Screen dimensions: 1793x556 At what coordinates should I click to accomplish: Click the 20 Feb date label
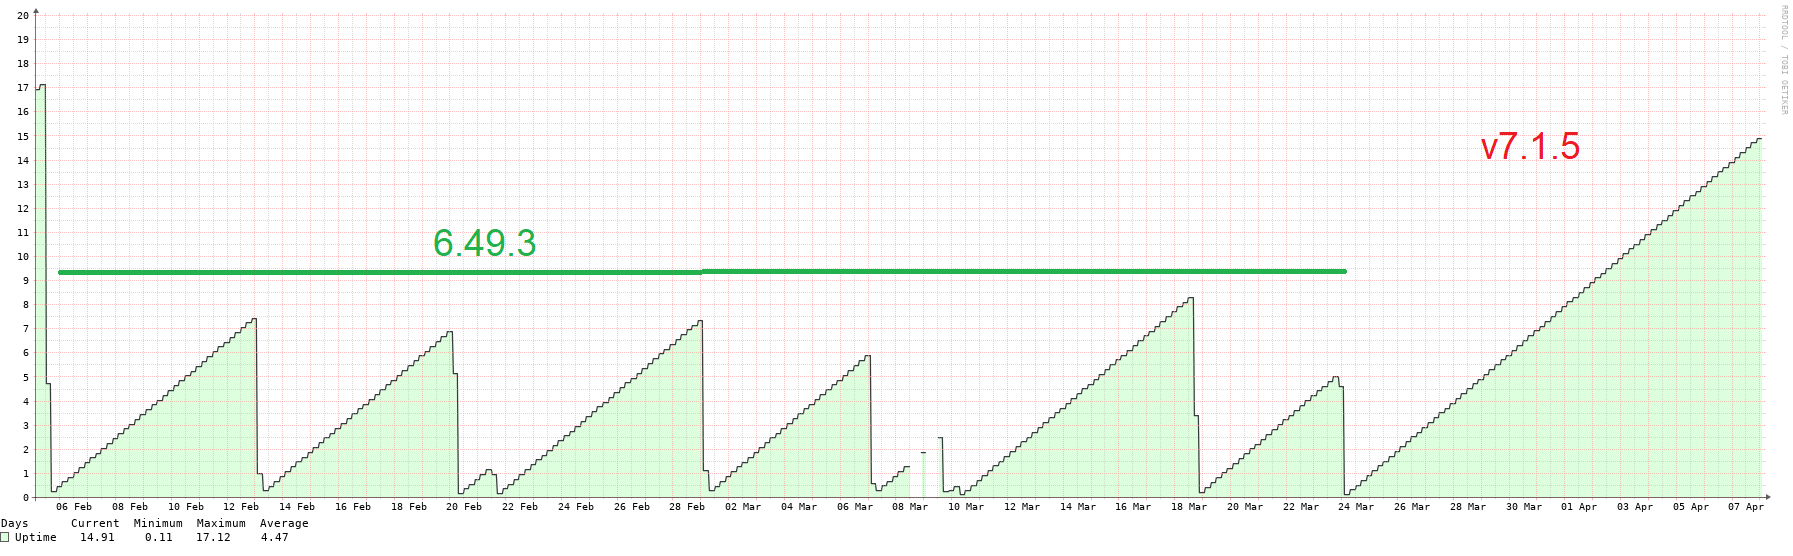coord(464,507)
